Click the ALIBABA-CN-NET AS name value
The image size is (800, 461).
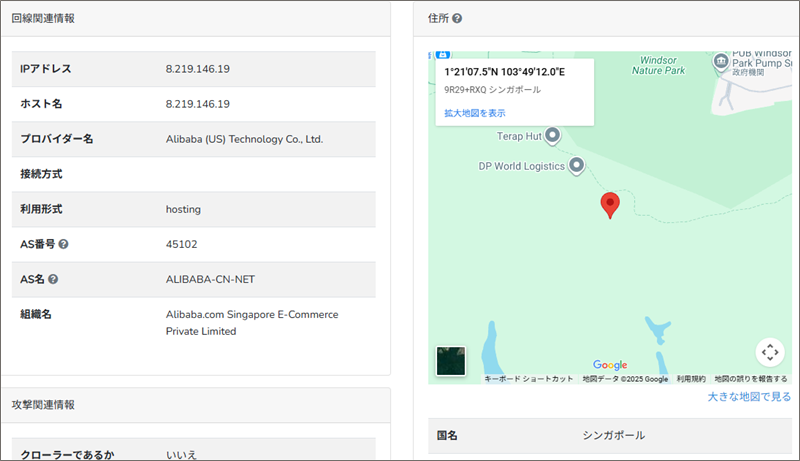212,279
